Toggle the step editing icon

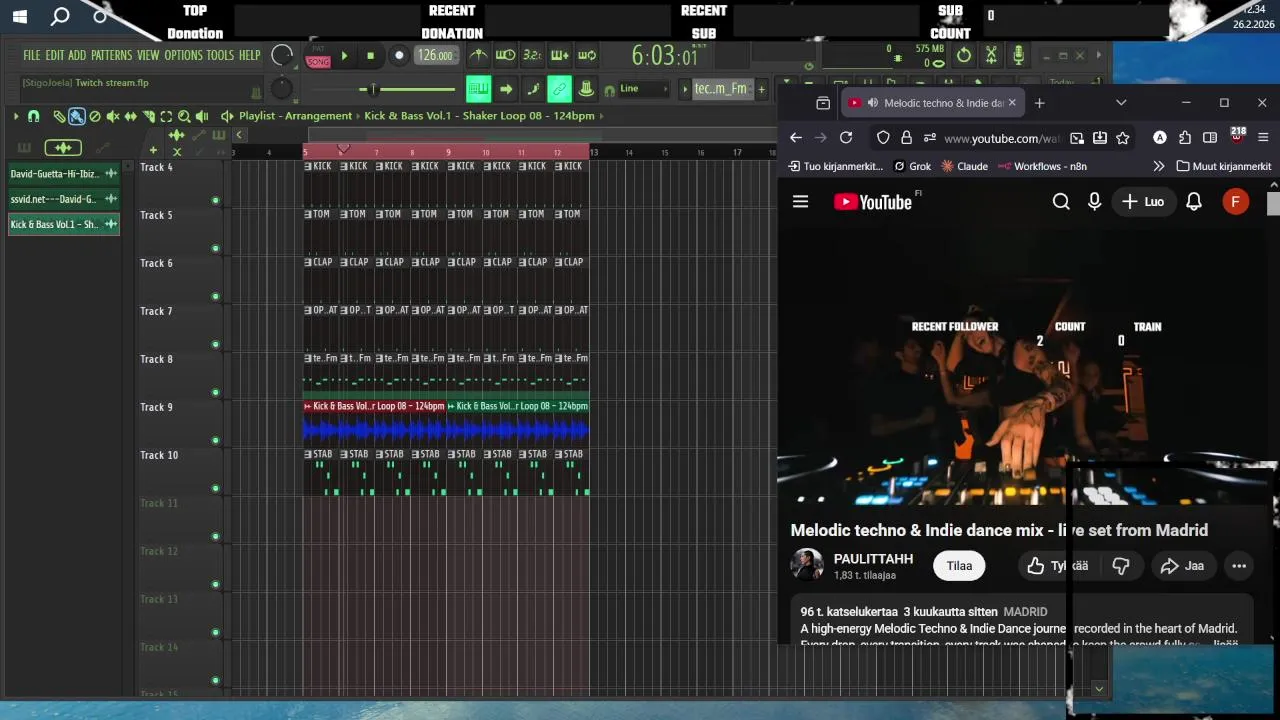[533, 89]
